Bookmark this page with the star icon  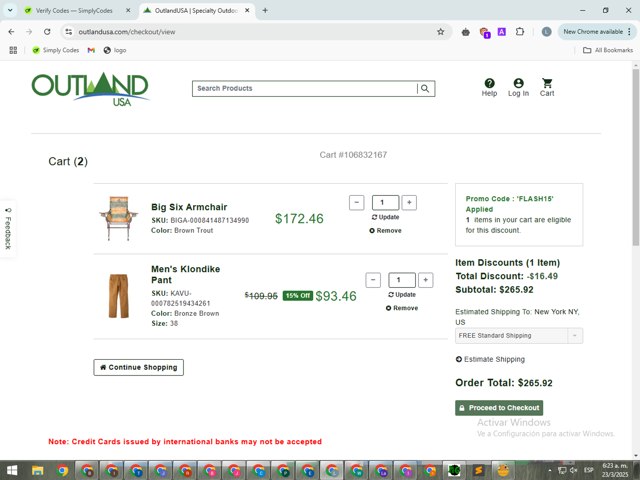pos(440,32)
